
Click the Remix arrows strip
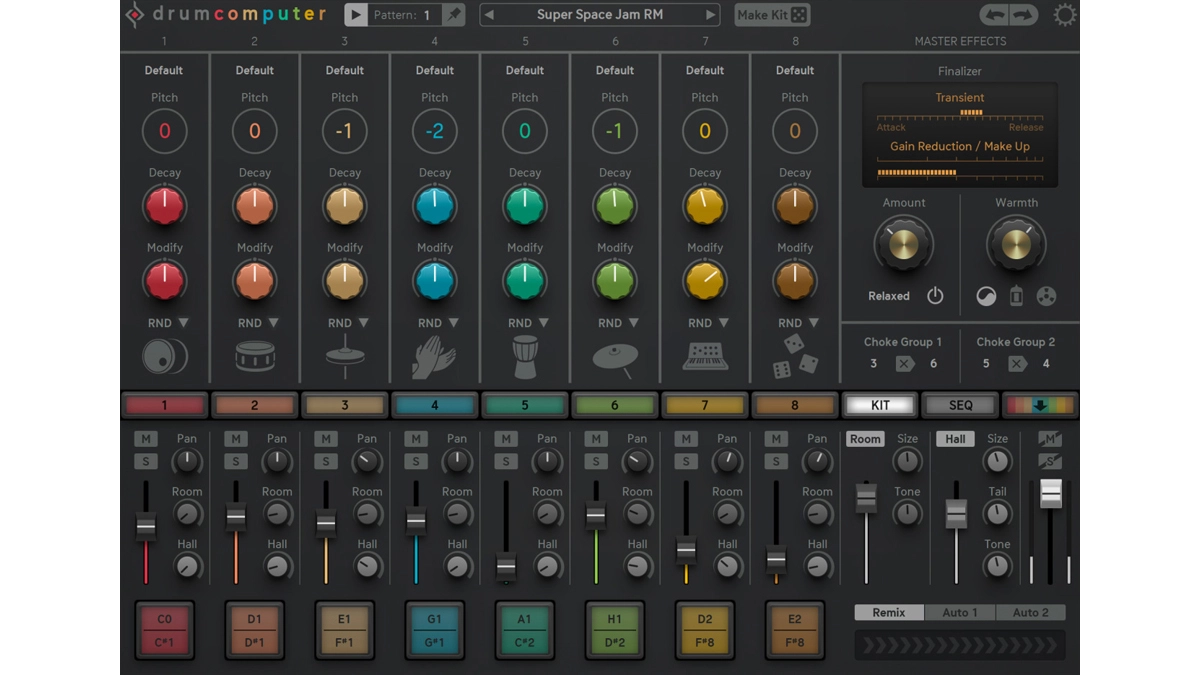pyautogui.click(x=960, y=645)
